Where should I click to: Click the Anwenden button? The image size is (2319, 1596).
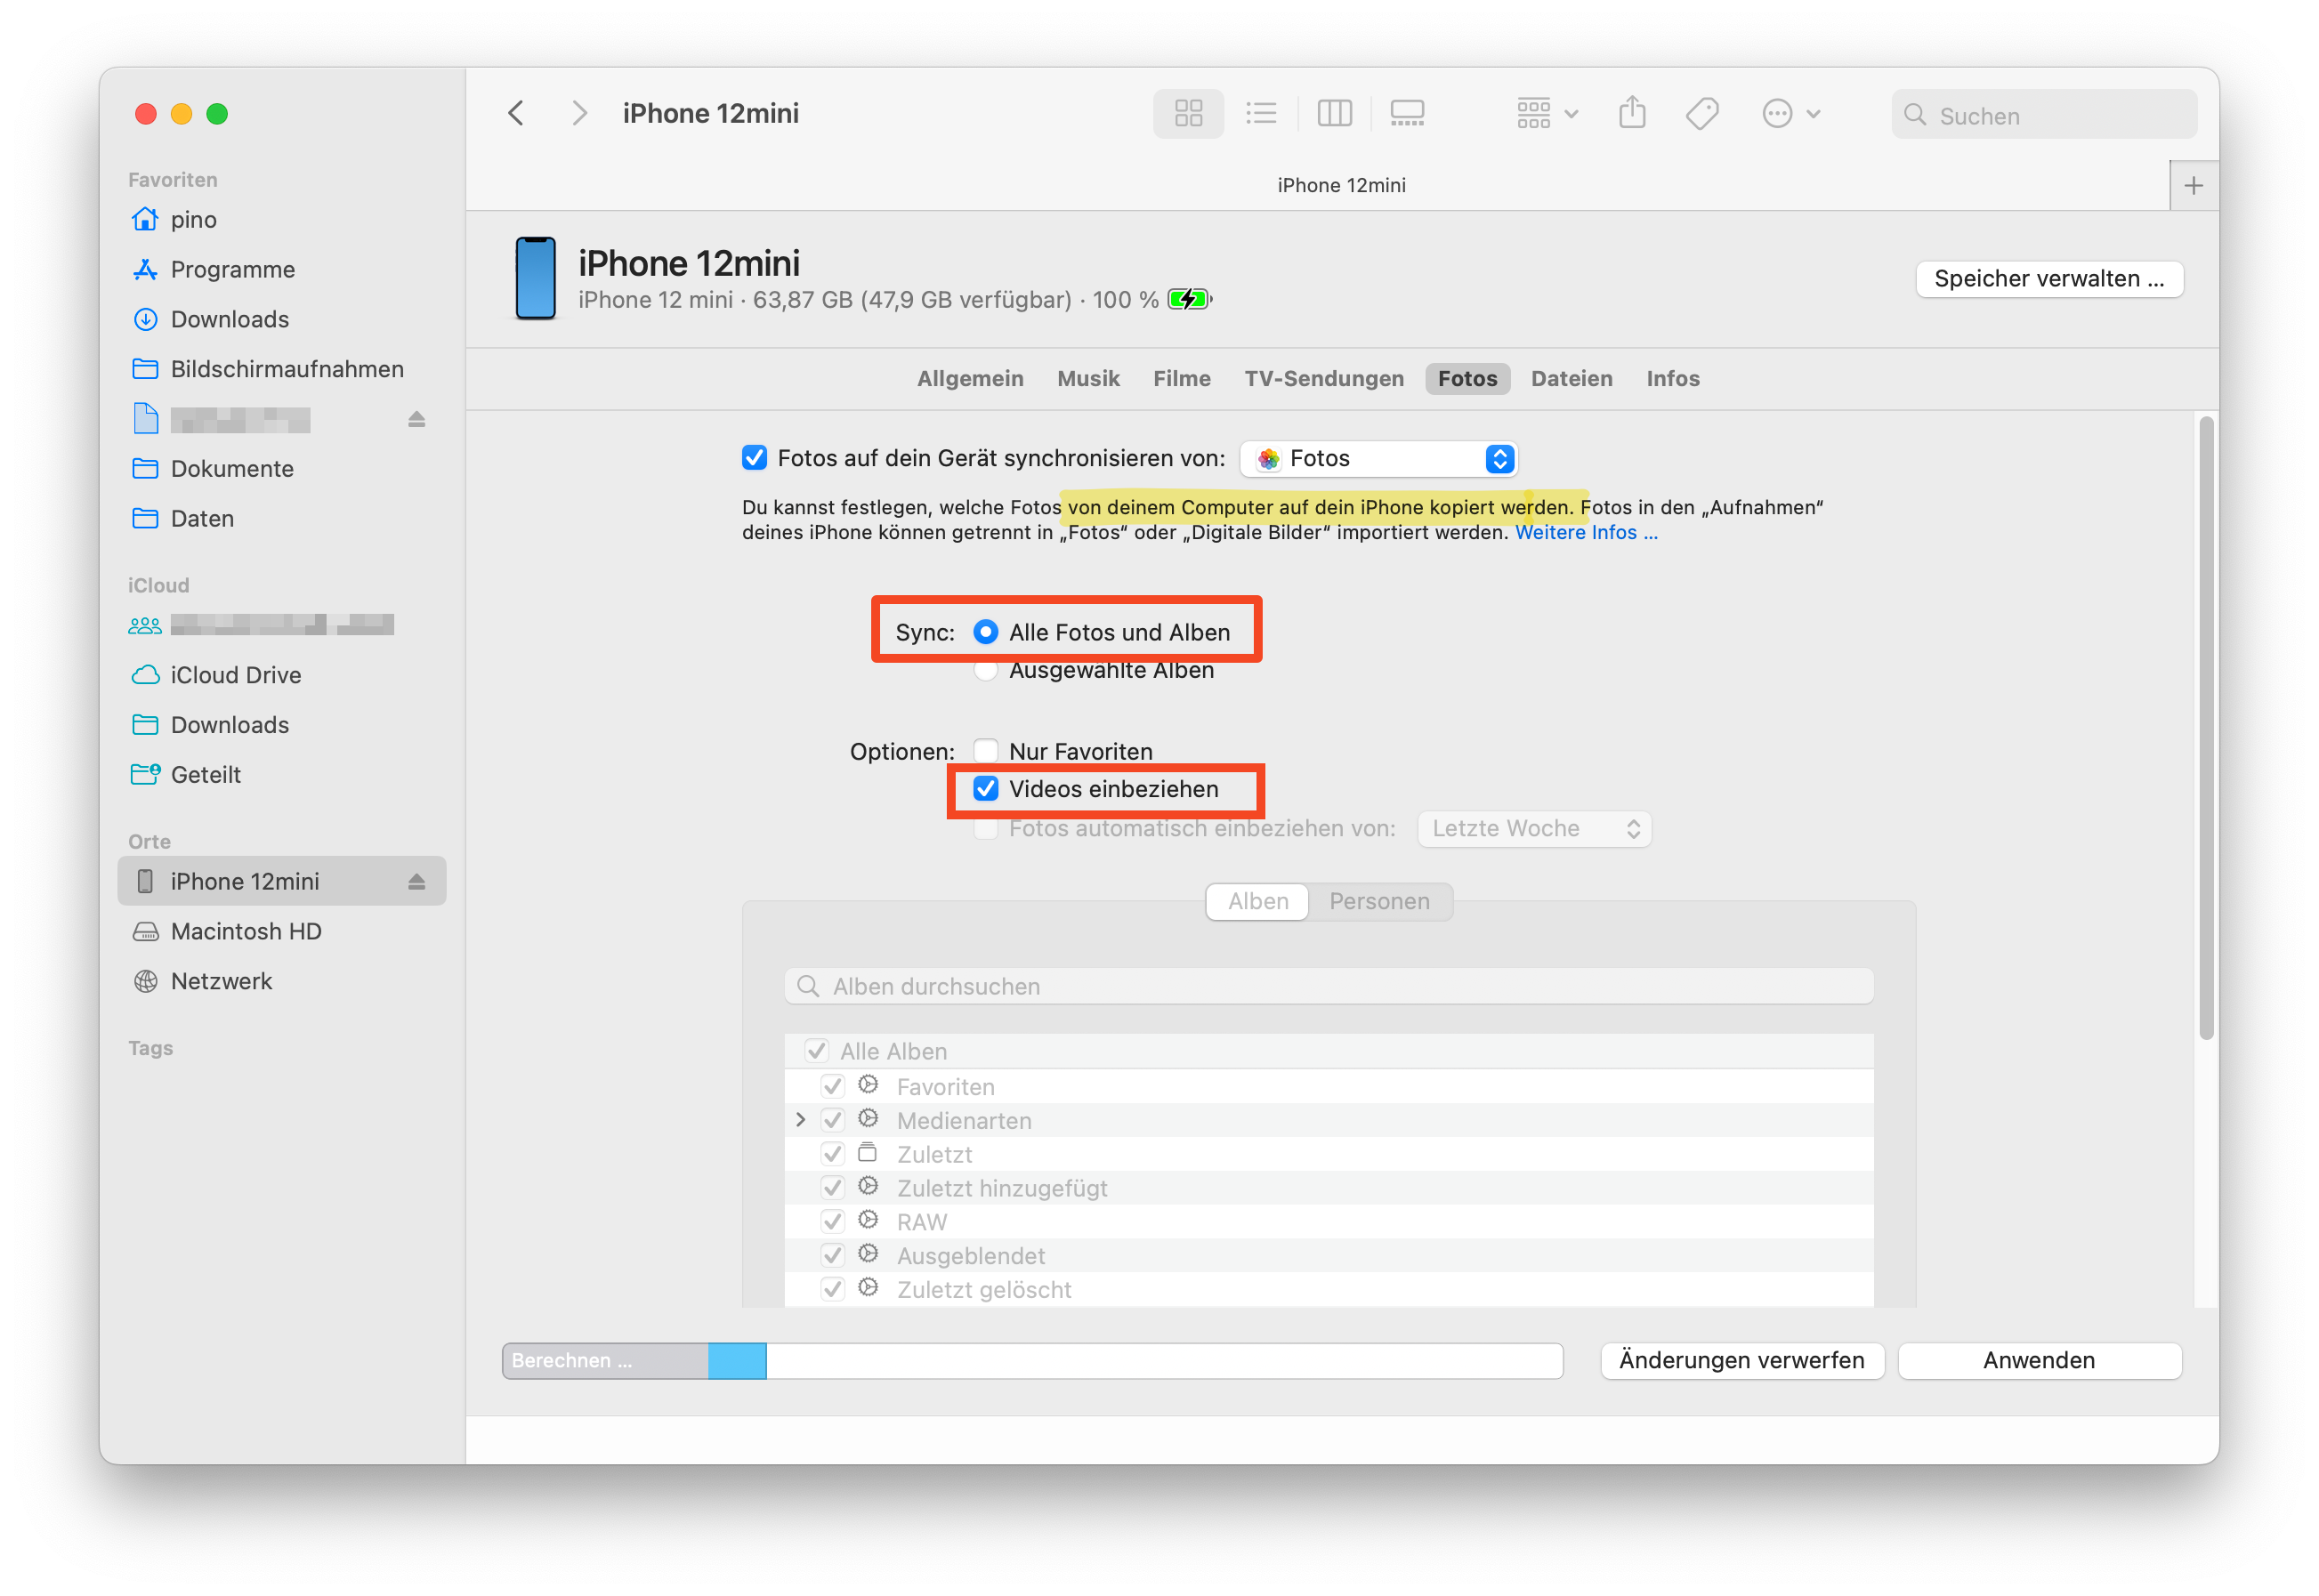click(x=2038, y=1361)
